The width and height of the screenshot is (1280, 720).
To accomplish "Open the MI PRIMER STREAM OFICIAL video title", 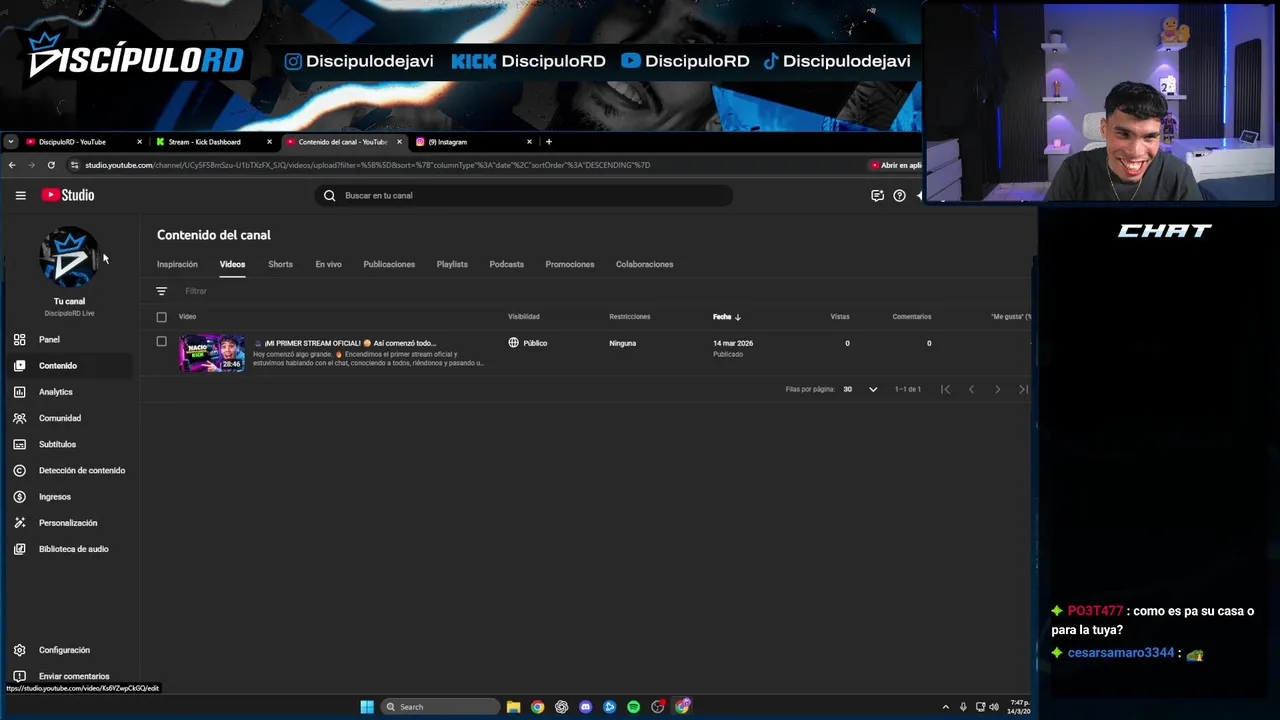I will [349, 343].
